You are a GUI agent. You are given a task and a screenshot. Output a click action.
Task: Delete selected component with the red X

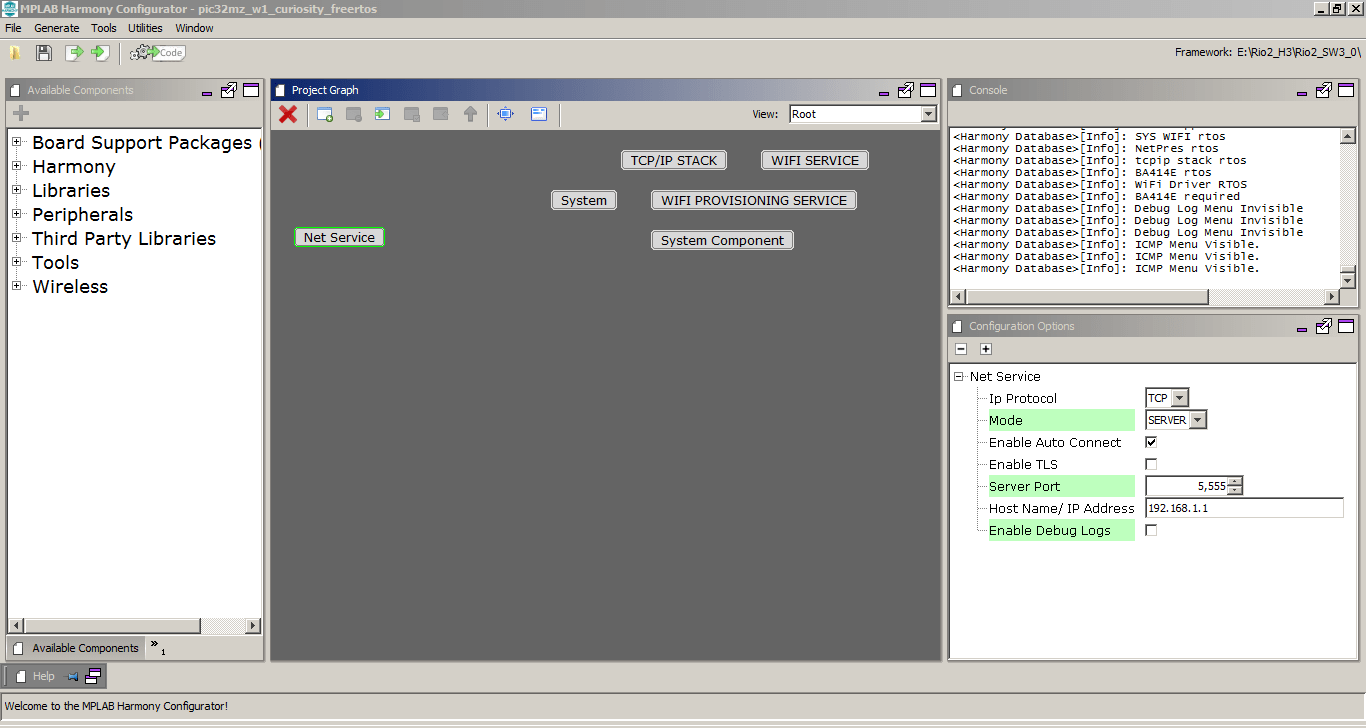click(x=288, y=114)
